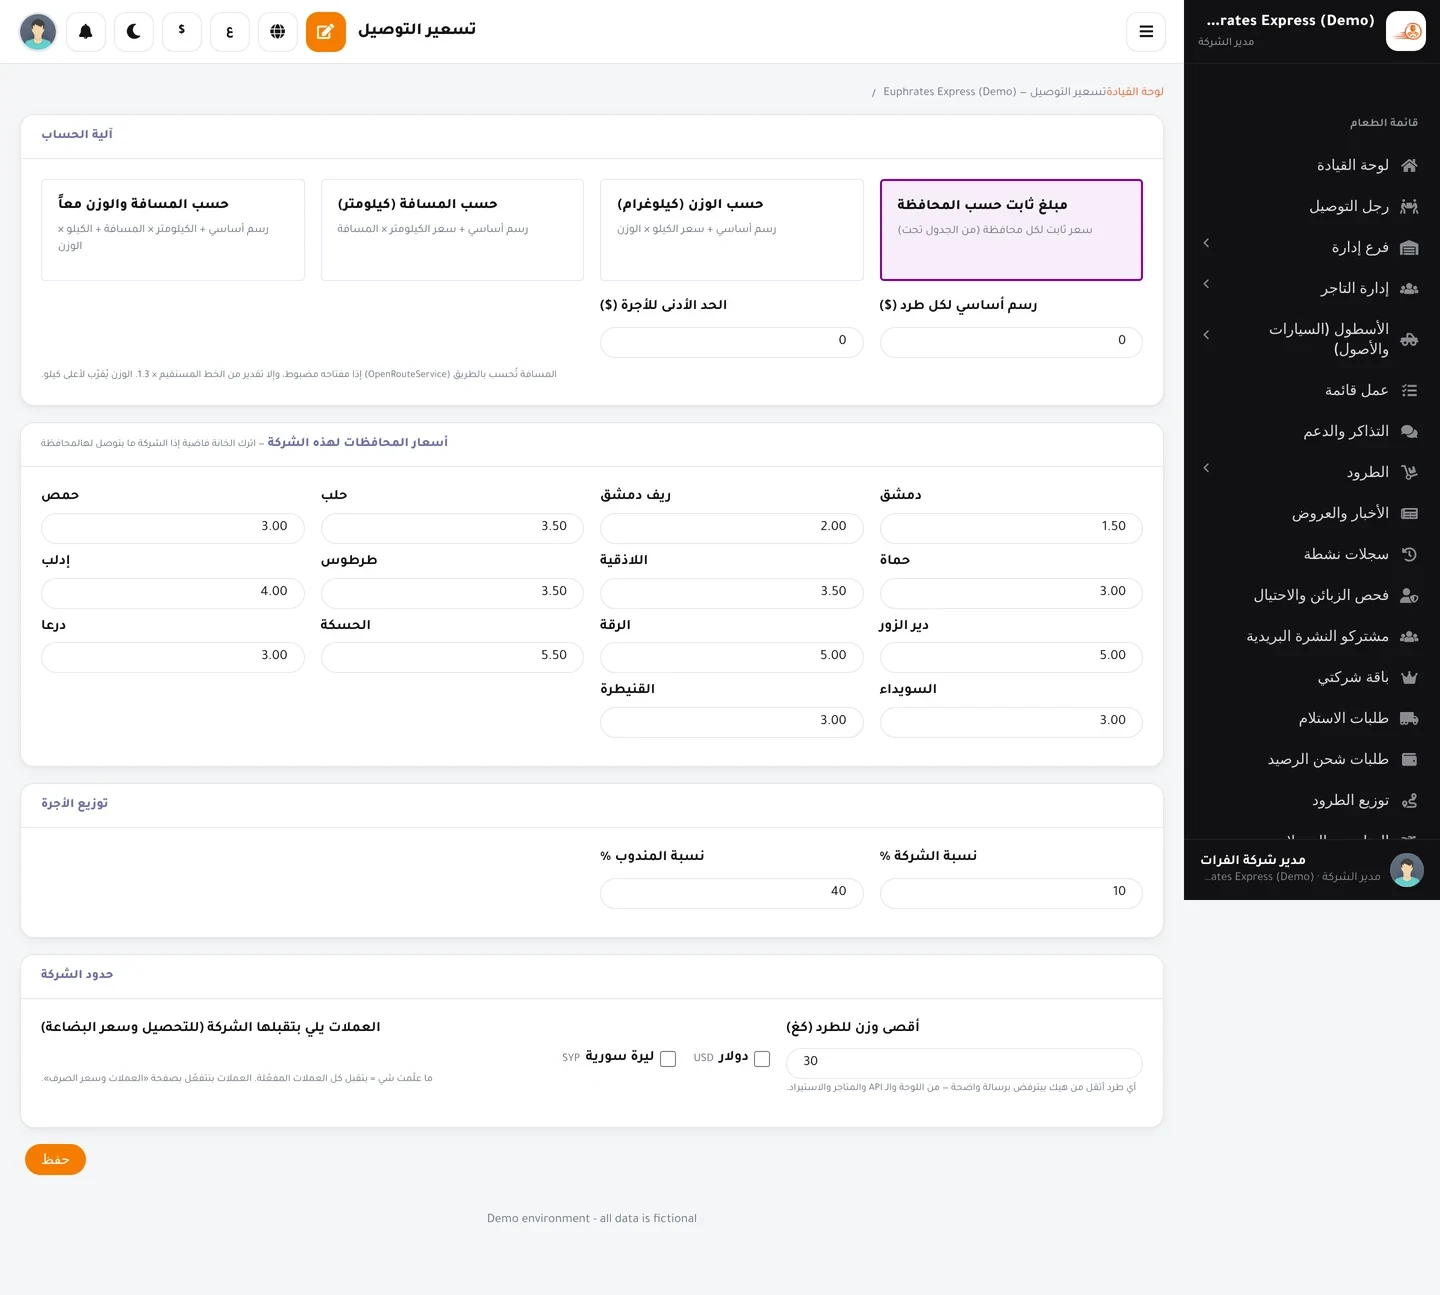This screenshot has height=1295, width=1440.
Task: Expand the إدارة التاجر submenu chevron
Action: click(x=1206, y=284)
